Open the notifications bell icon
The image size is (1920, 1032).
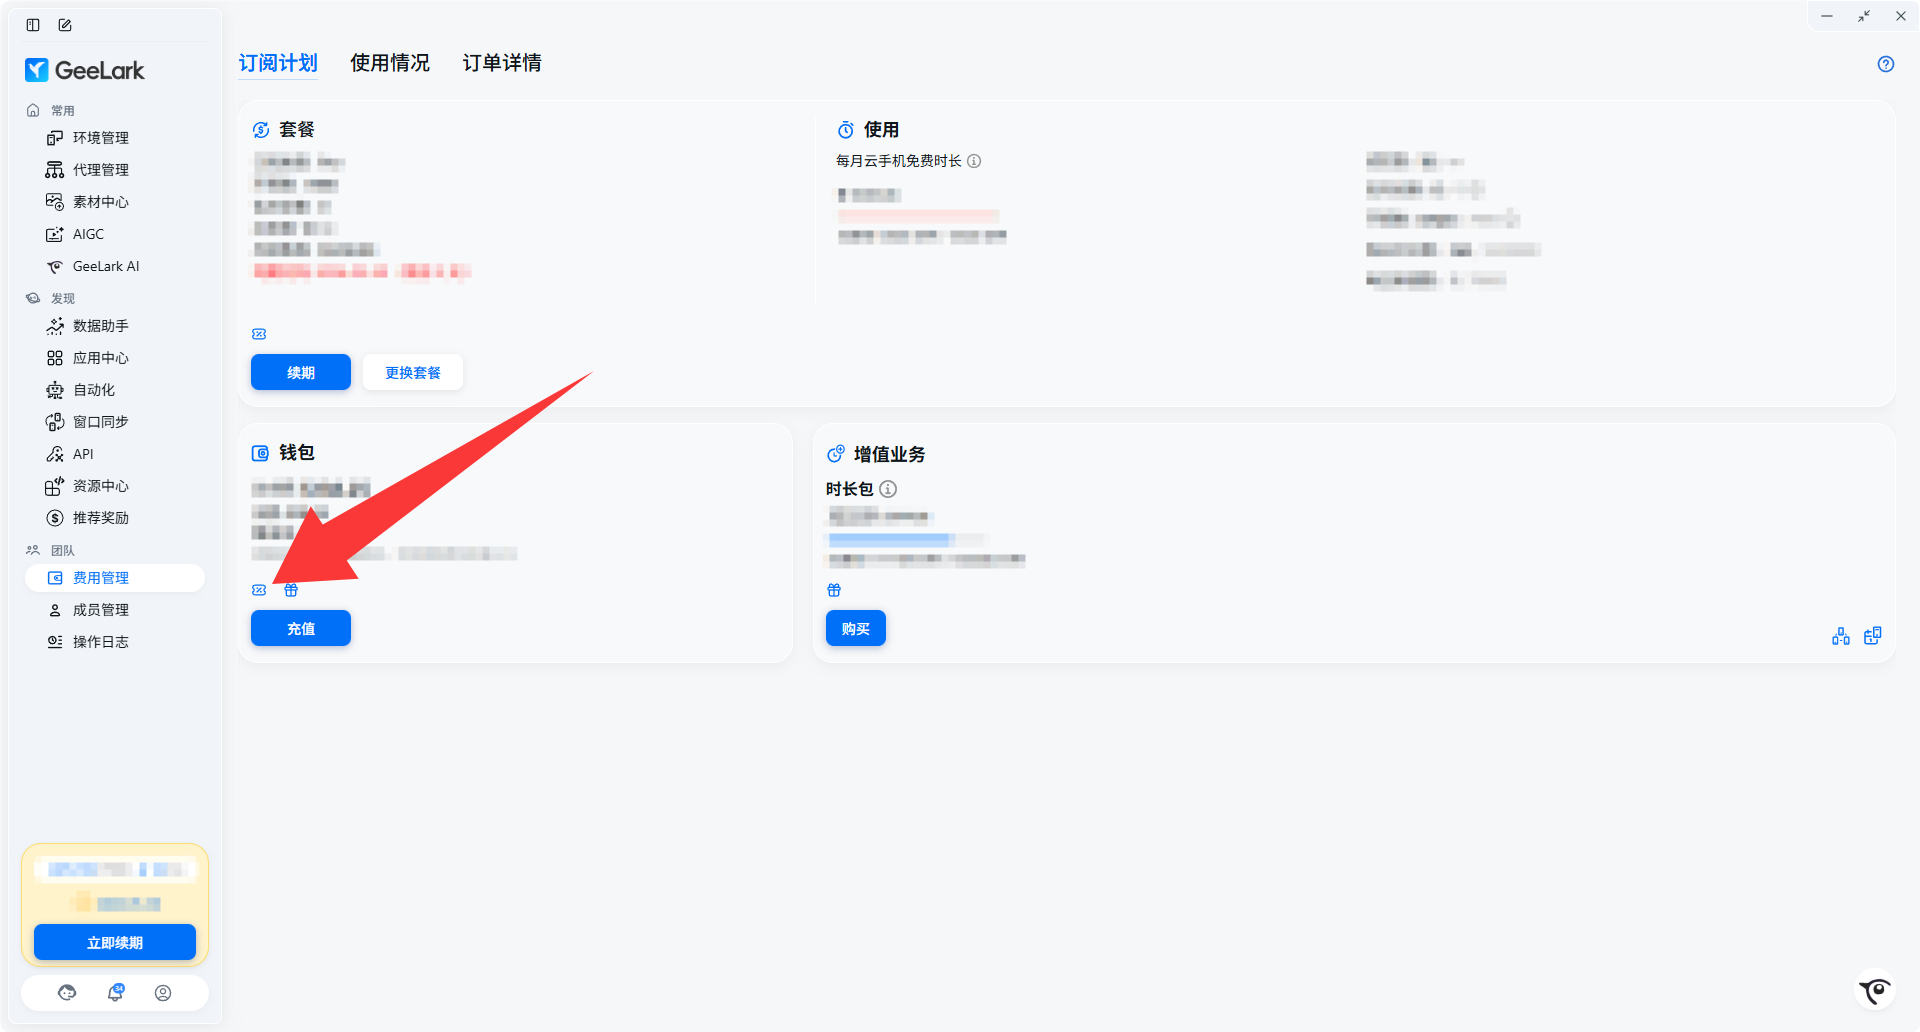pyautogui.click(x=116, y=992)
